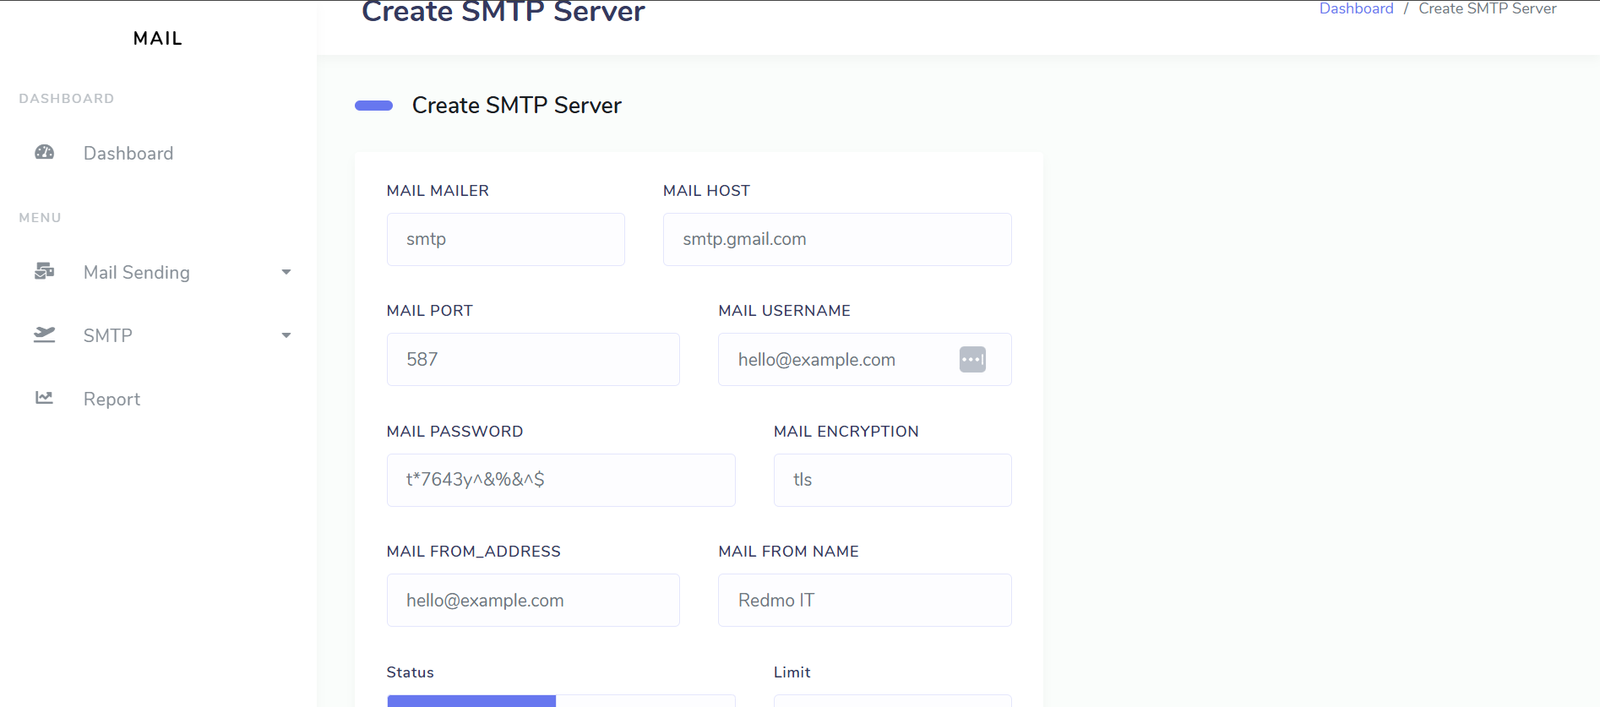Select the Mail Port input box

pos(532,359)
